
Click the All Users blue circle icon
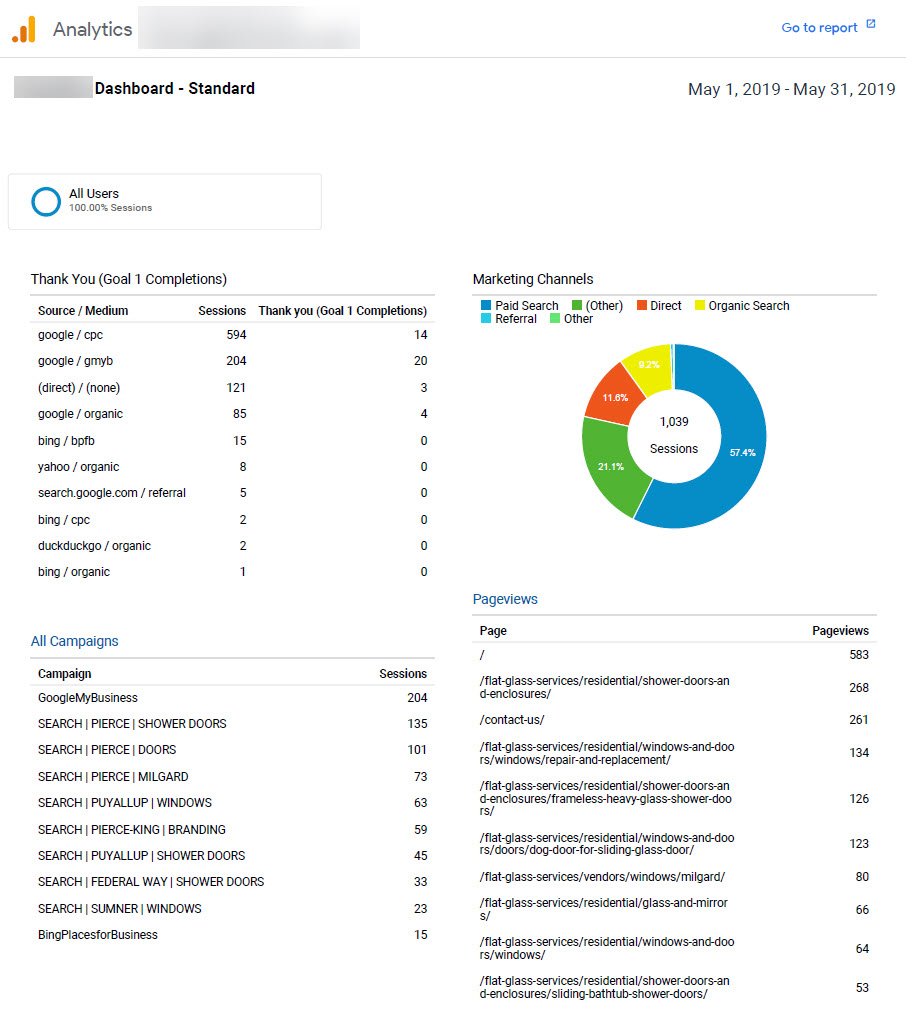[x=46, y=201]
